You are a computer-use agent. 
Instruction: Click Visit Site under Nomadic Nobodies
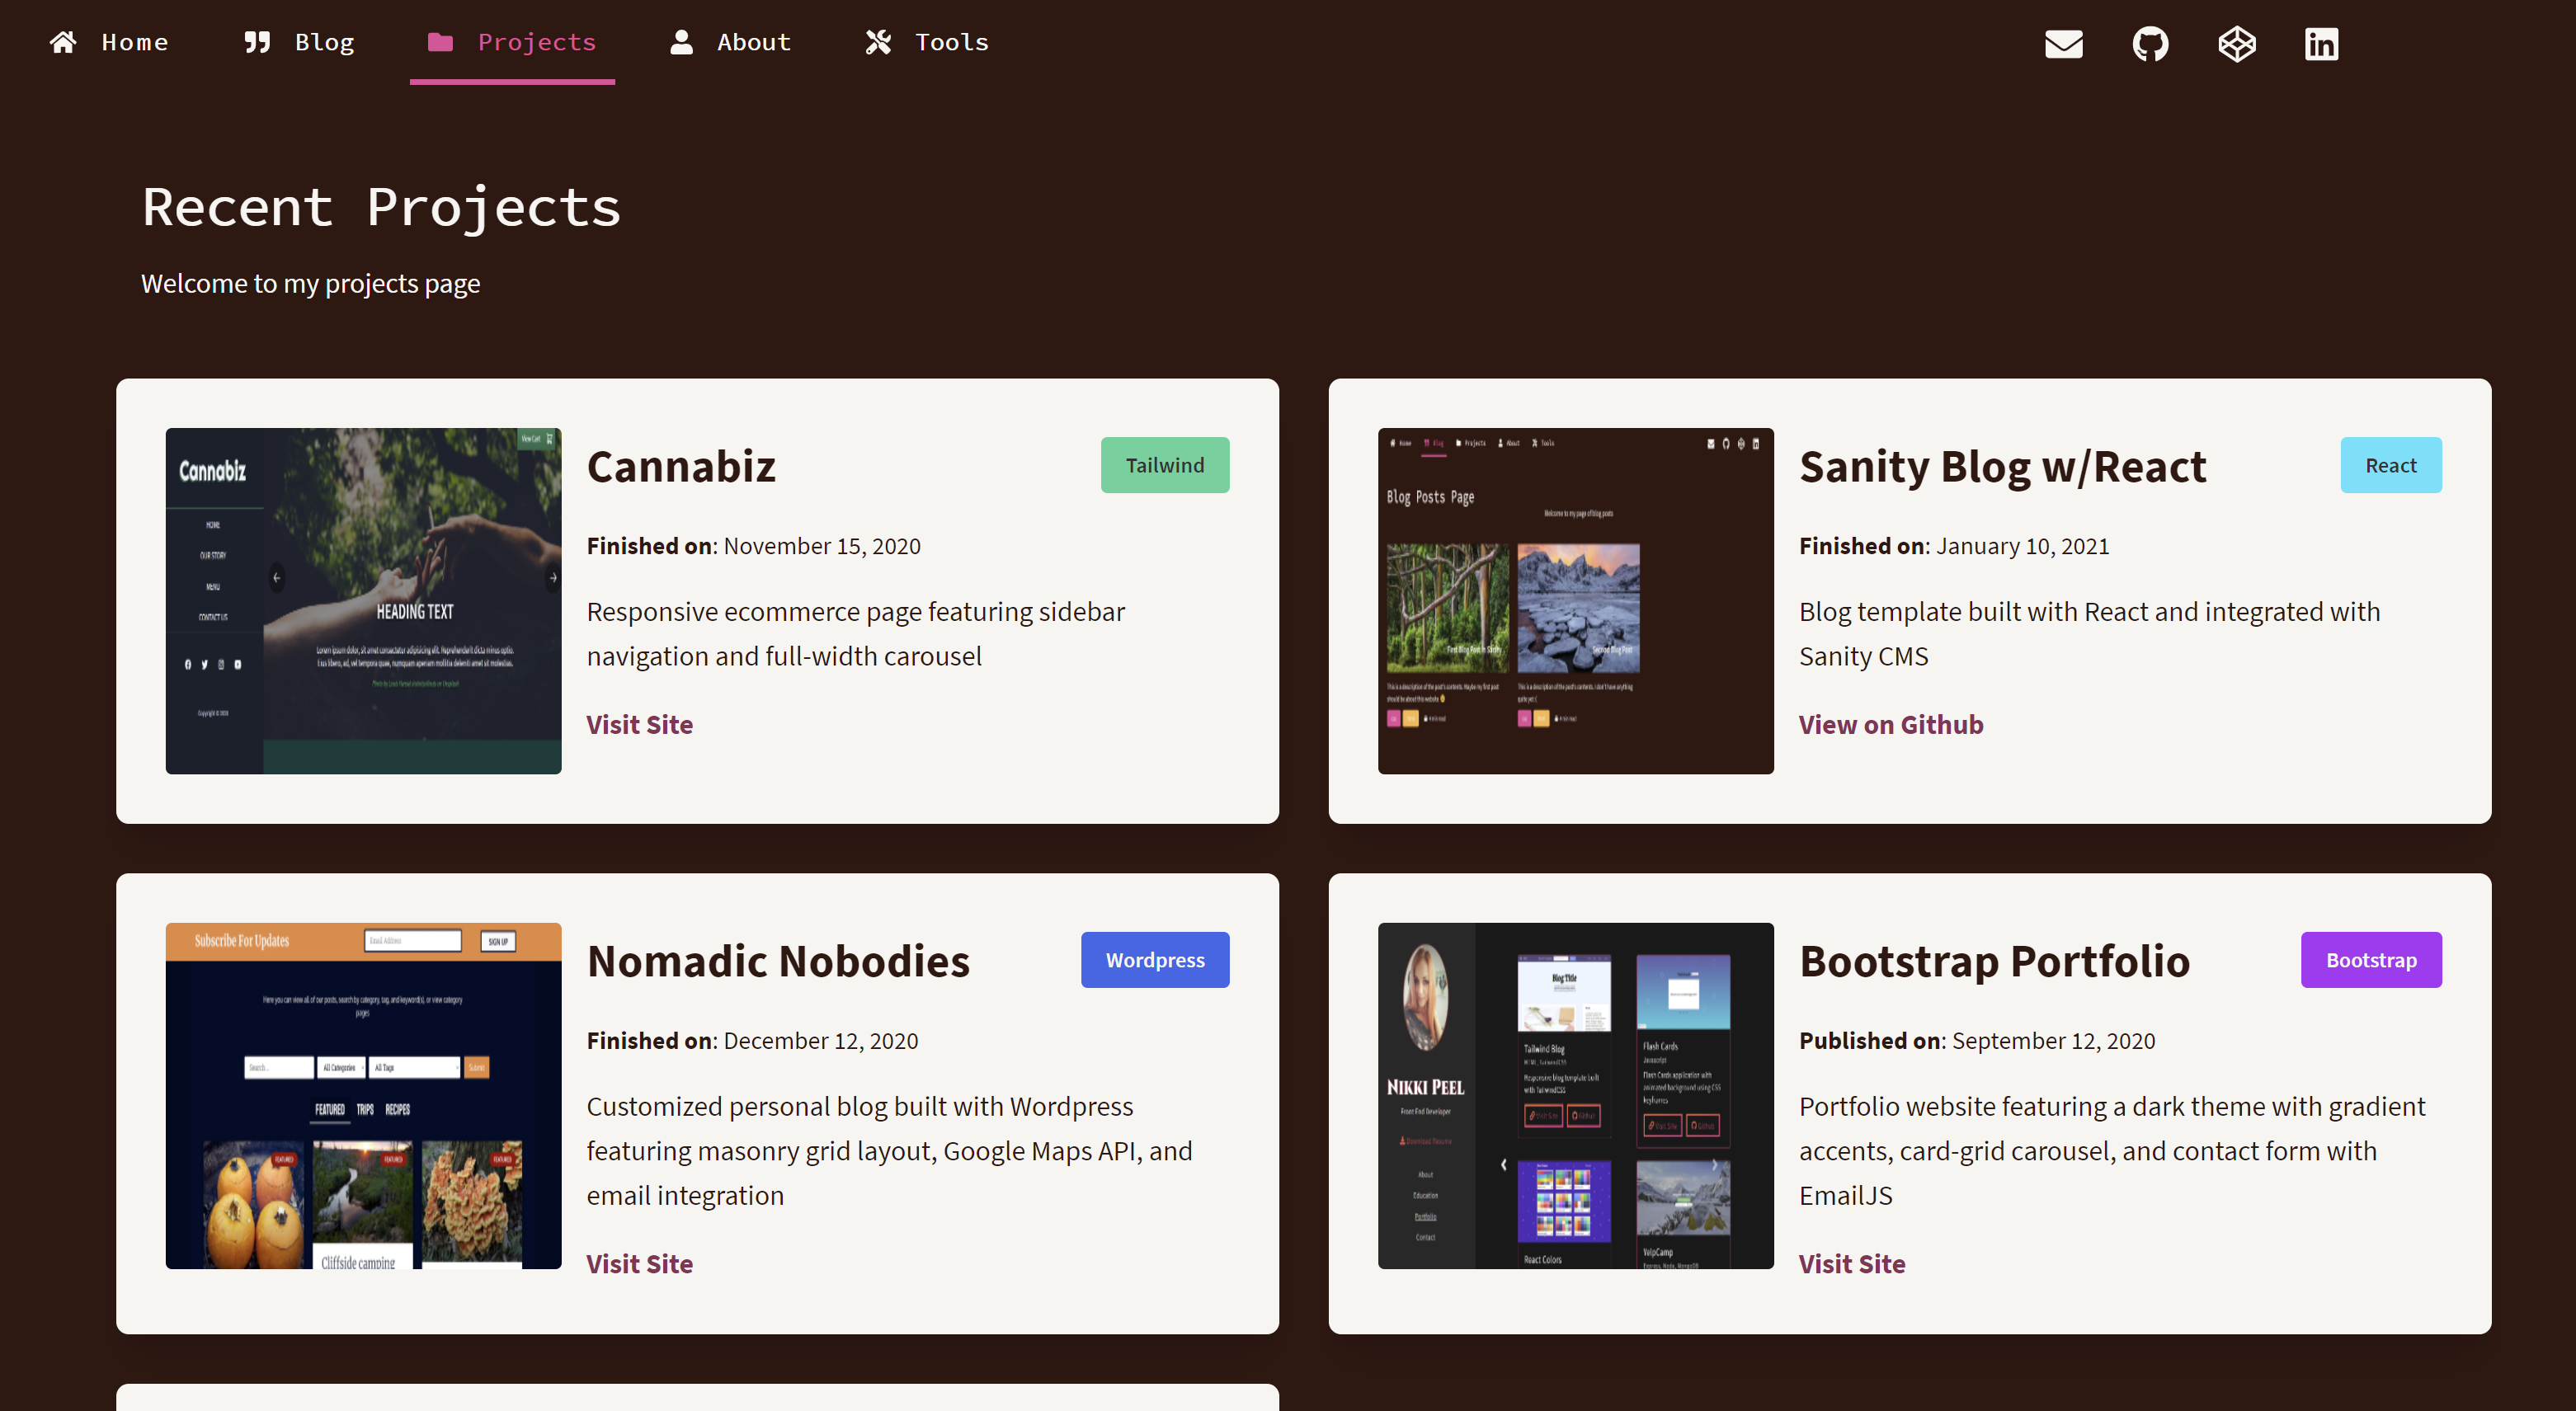click(639, 1263)
